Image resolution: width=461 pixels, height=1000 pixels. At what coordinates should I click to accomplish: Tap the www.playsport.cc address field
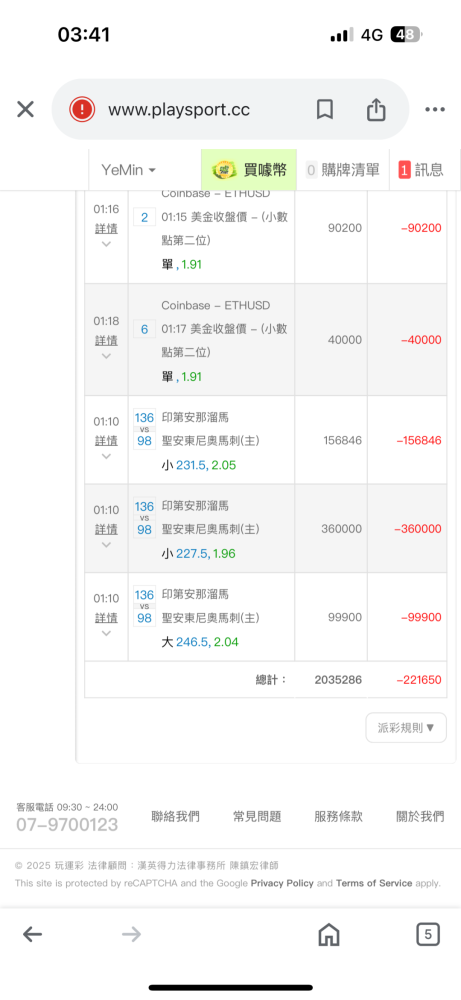click(x=179, y=110)
